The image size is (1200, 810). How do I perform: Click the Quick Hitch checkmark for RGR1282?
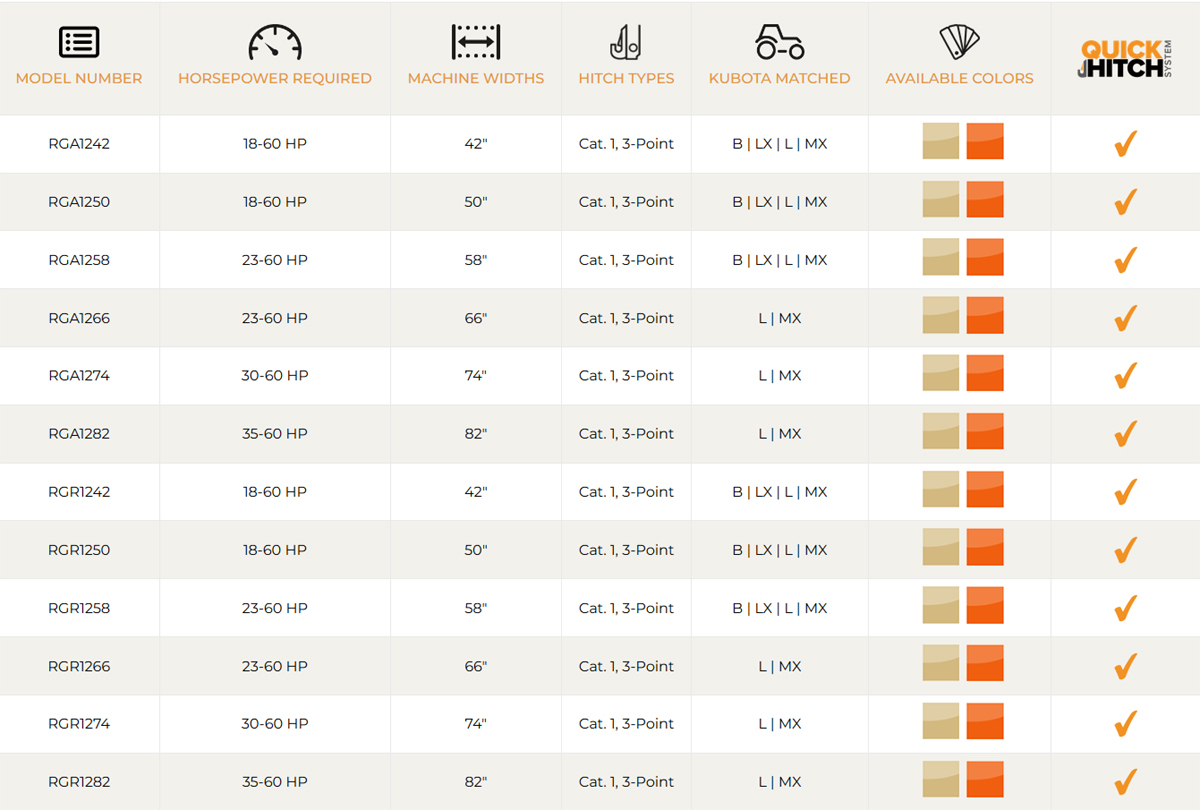pyautogui.click(x=1125, y=780)
